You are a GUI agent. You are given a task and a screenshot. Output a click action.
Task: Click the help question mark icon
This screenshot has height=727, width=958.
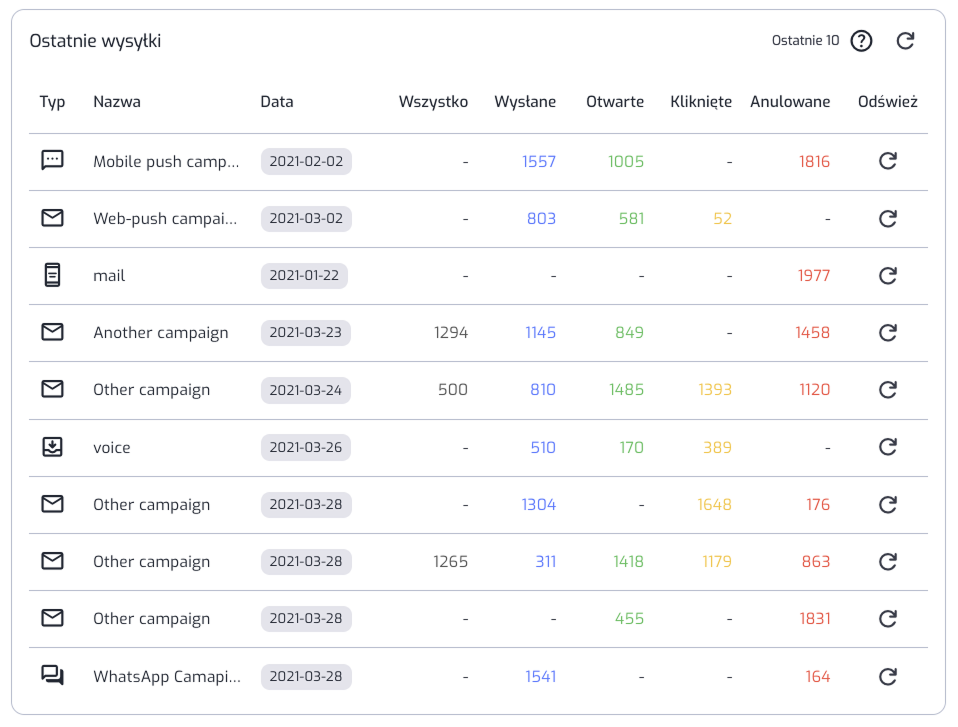(x=861, y=41)
